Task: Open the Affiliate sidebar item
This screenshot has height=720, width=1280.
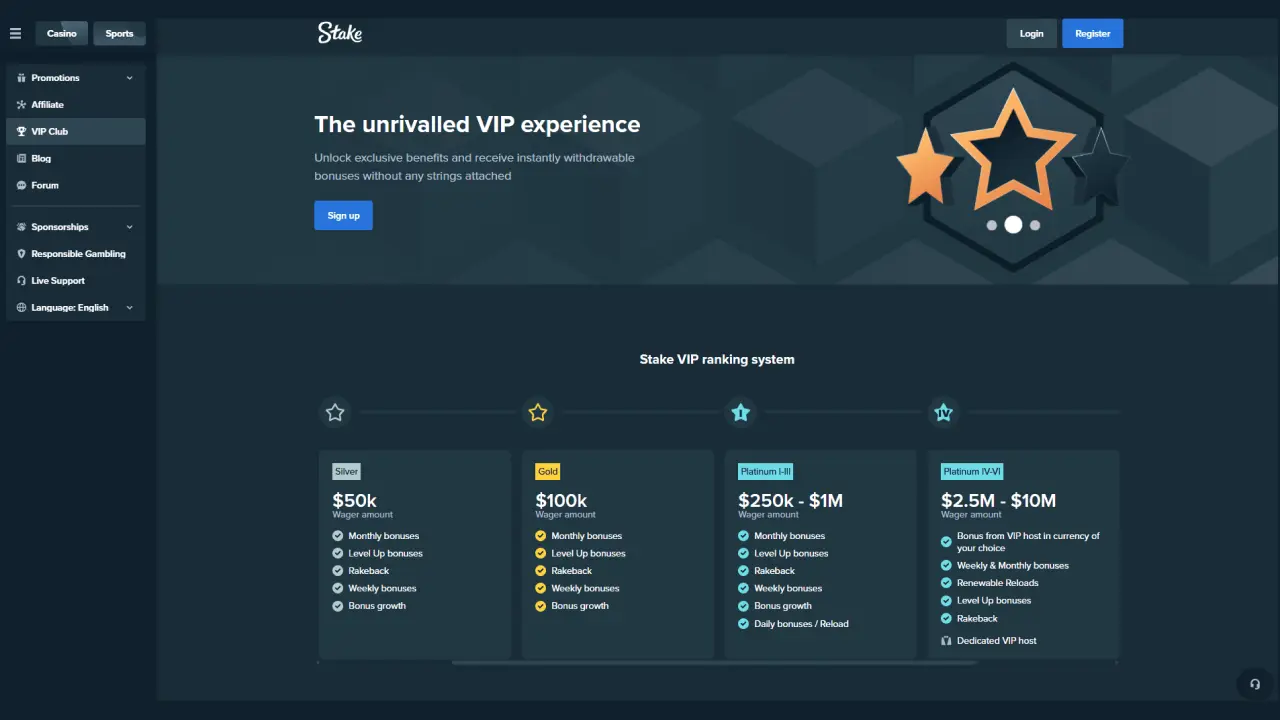Action: point(48,105)
